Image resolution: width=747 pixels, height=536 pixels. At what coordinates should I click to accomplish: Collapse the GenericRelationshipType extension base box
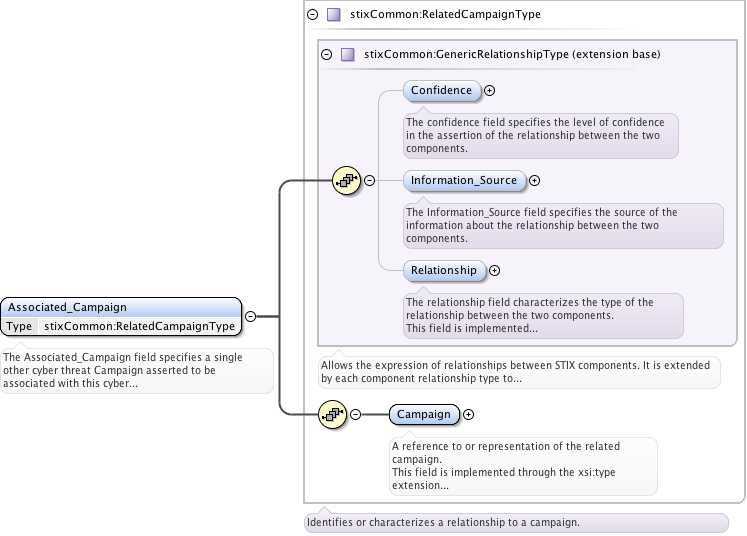(327, 54)
